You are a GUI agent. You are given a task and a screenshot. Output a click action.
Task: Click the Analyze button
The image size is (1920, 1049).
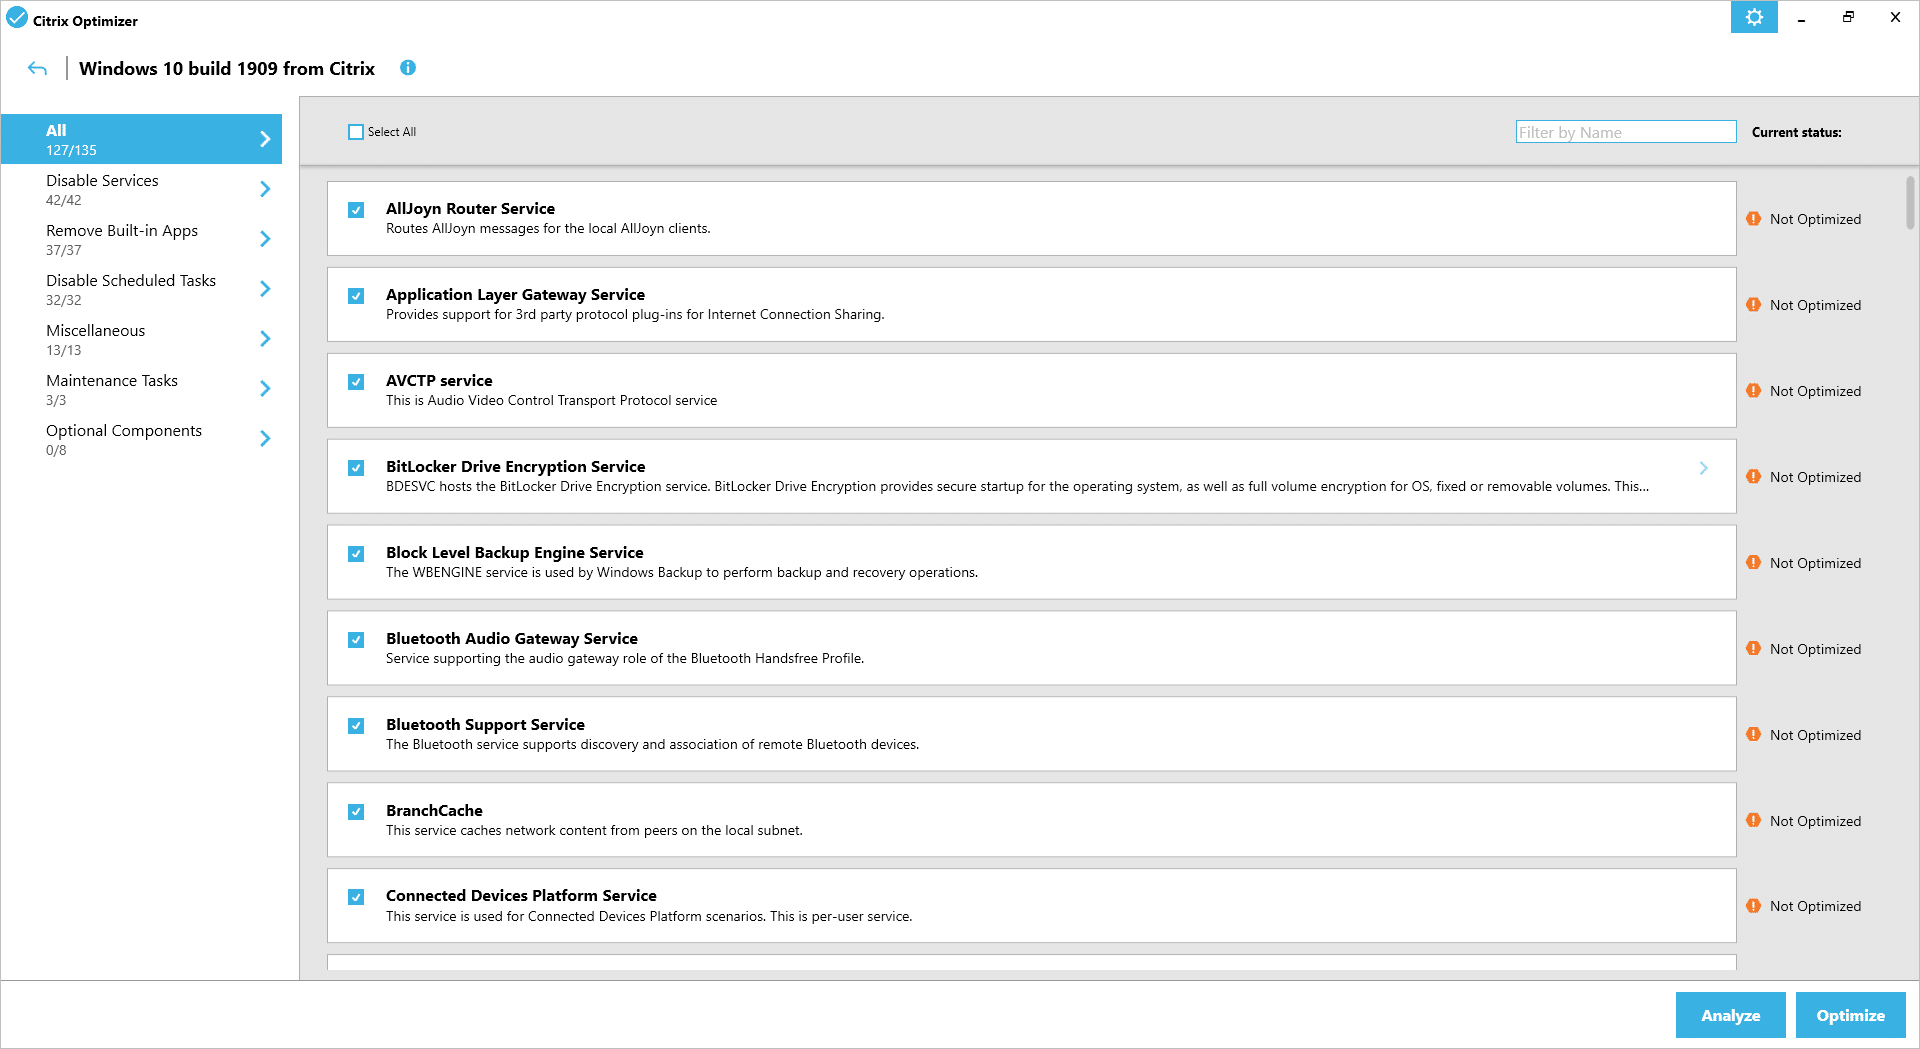pyautogui.click(x=1731, y=1015)
